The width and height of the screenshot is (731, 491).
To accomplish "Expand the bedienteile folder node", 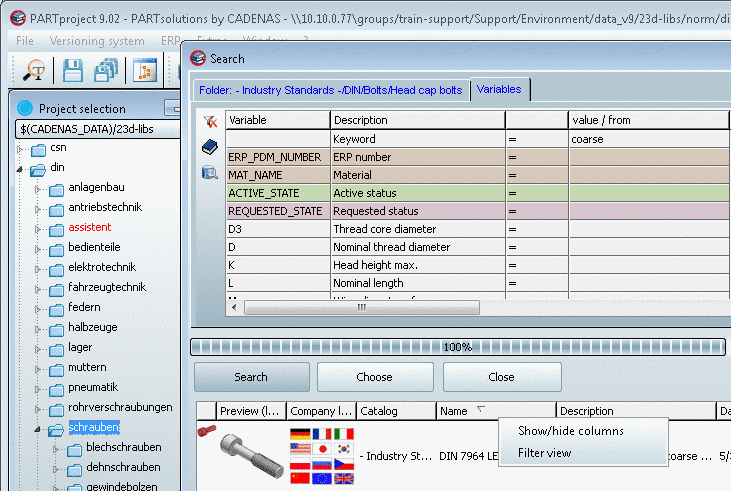I will click(x=38, y=249).
